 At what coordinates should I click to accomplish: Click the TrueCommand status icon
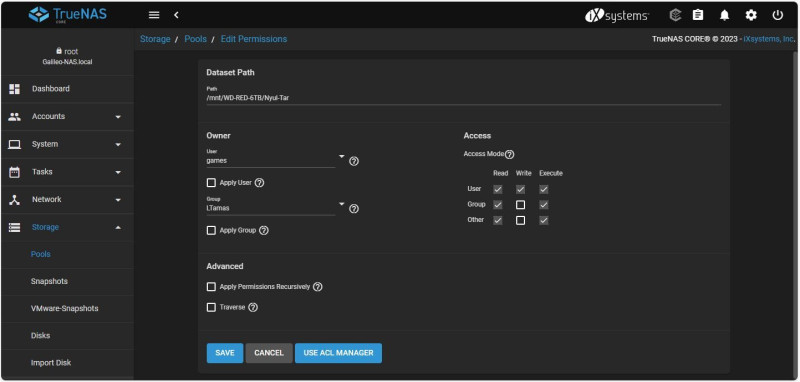point(676,15)
